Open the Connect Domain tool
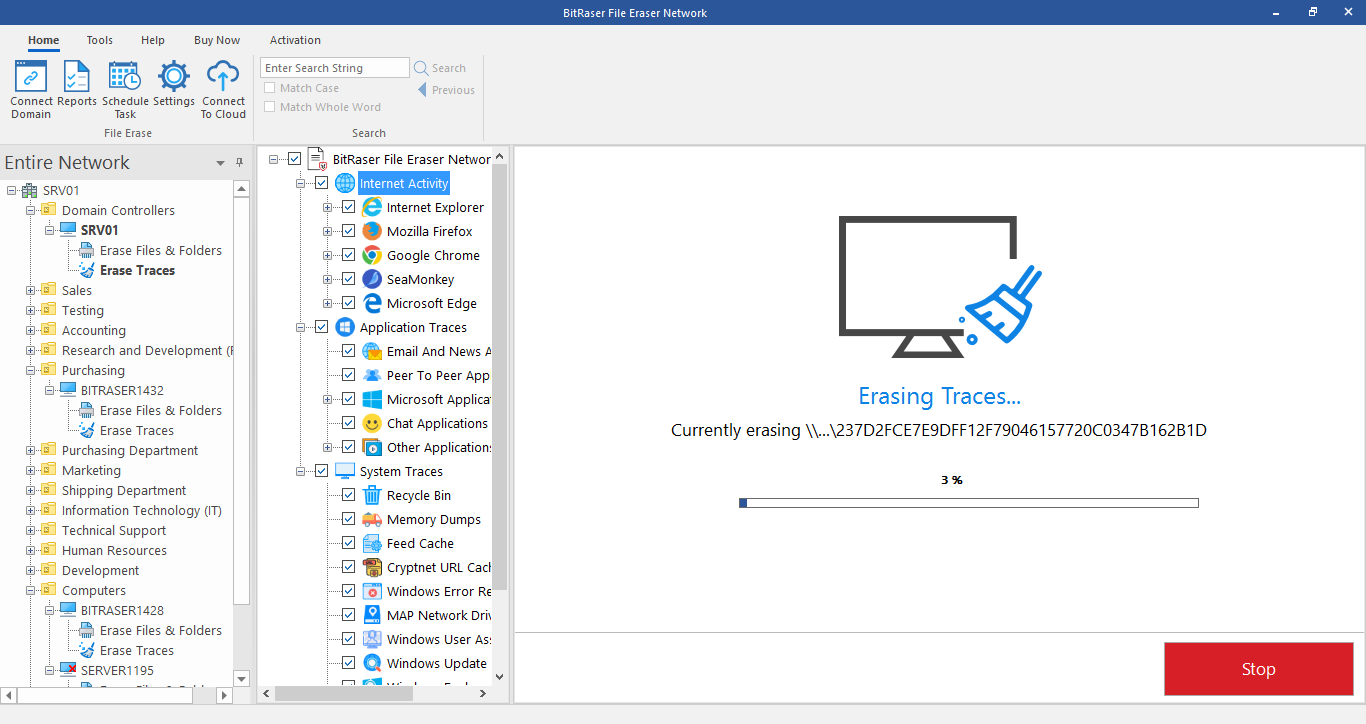 click(x=31, y=89)
